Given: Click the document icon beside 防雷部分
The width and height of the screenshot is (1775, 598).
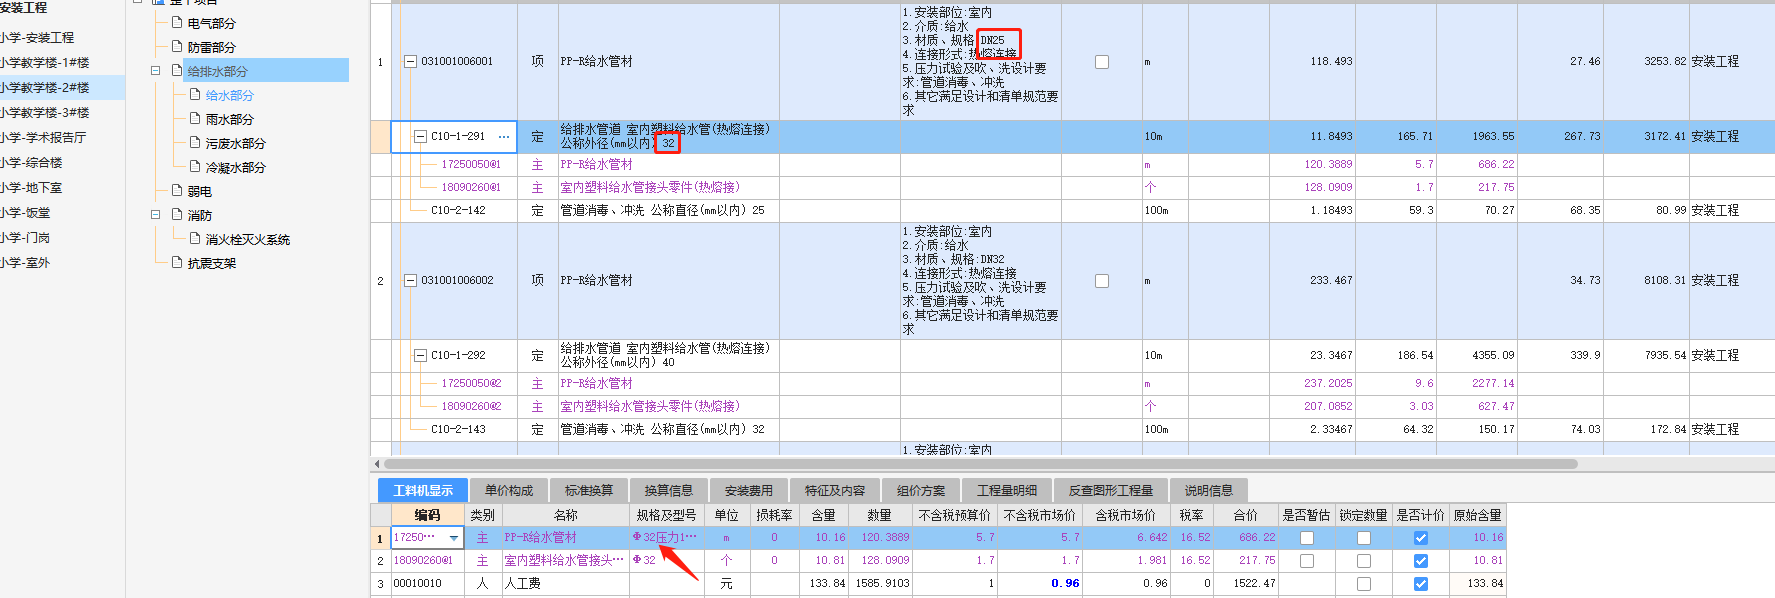Looking at the screenshot, I should pyautogui.click(x=177, y=46).
